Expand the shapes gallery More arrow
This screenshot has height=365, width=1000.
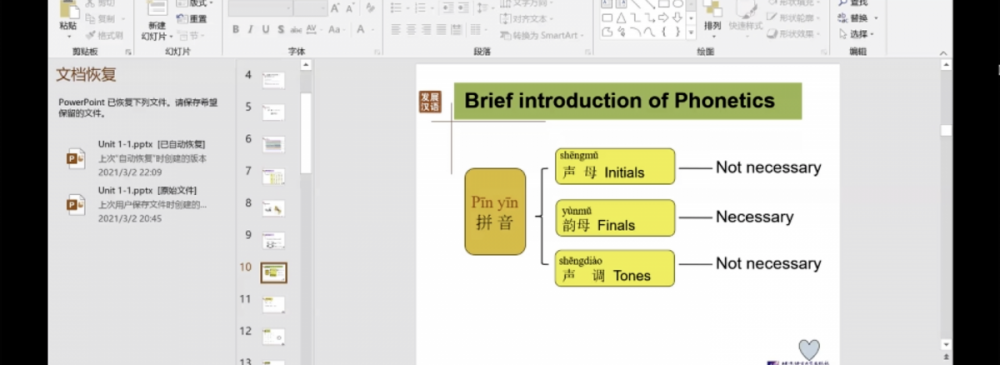coord(691,32)
